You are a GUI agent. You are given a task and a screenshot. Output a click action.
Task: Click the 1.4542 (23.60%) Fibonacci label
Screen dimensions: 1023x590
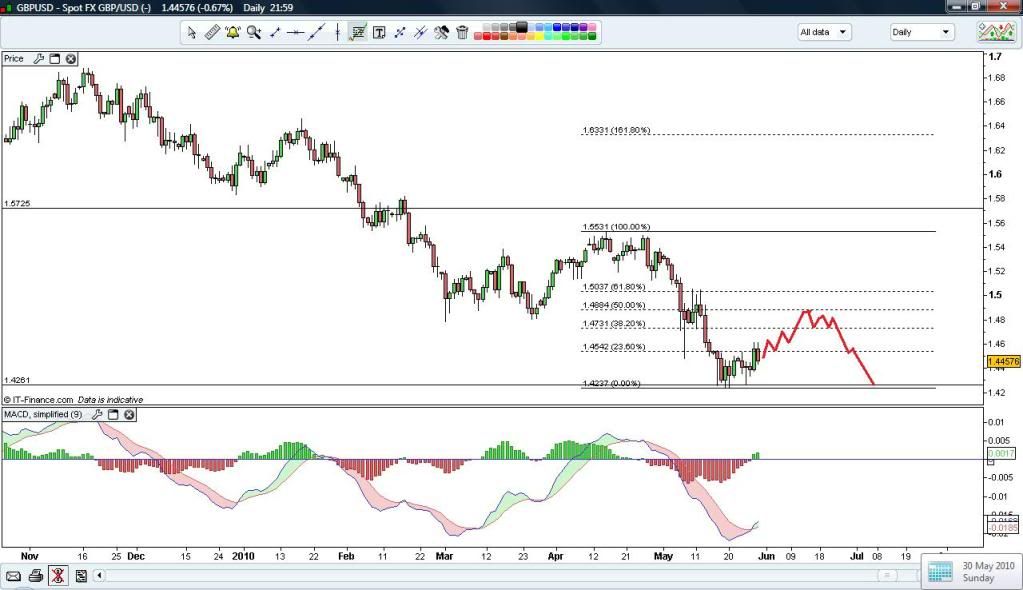(x=613, y=347)
